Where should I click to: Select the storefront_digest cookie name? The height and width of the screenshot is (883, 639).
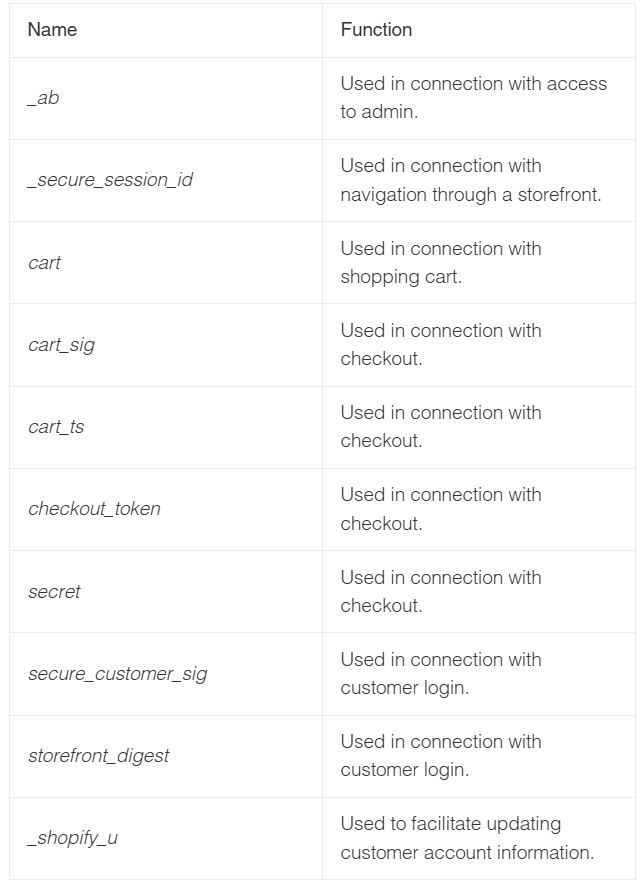tap(99, 756)
